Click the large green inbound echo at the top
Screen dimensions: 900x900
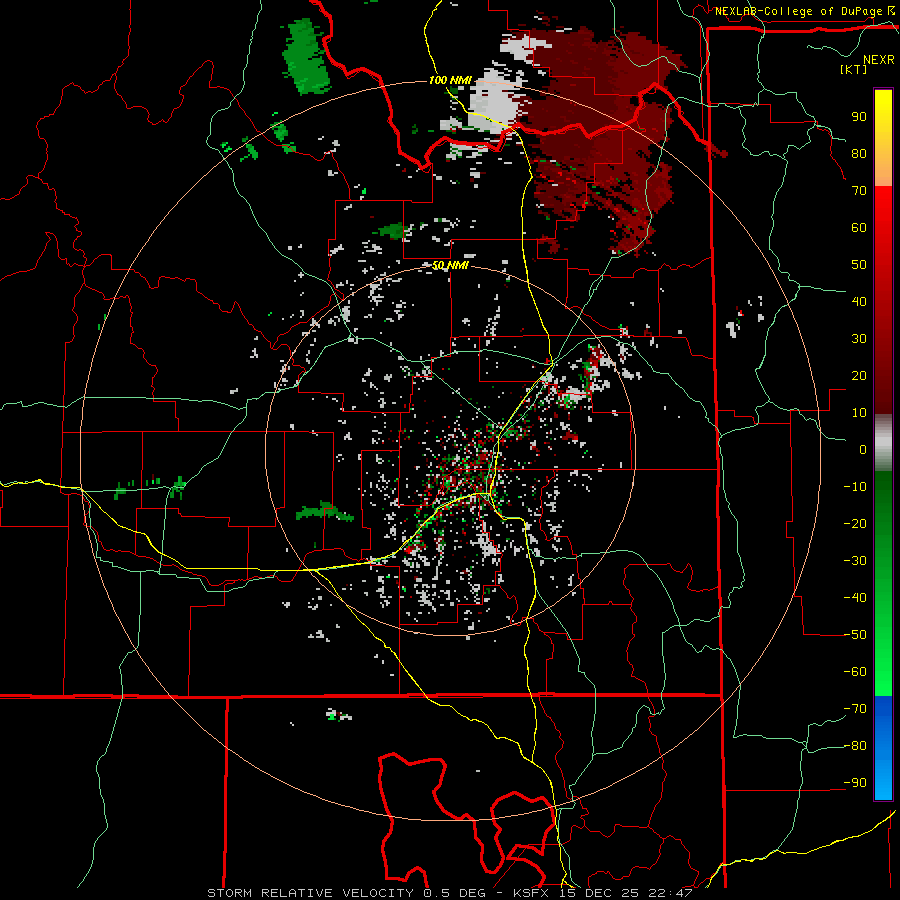point(306,56)
